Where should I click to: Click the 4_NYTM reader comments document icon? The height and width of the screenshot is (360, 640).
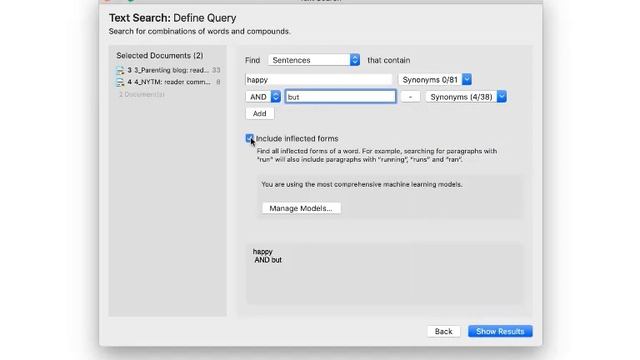coord(120,82)
